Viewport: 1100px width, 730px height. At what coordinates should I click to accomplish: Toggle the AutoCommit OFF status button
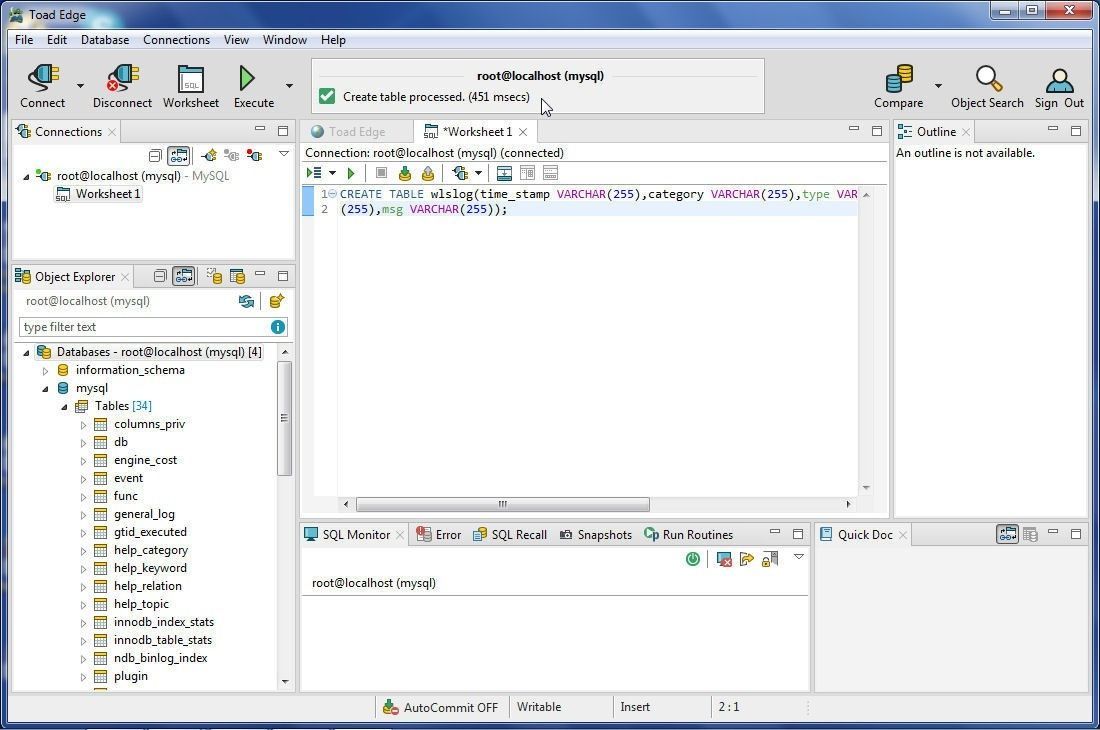click(441, 708)
